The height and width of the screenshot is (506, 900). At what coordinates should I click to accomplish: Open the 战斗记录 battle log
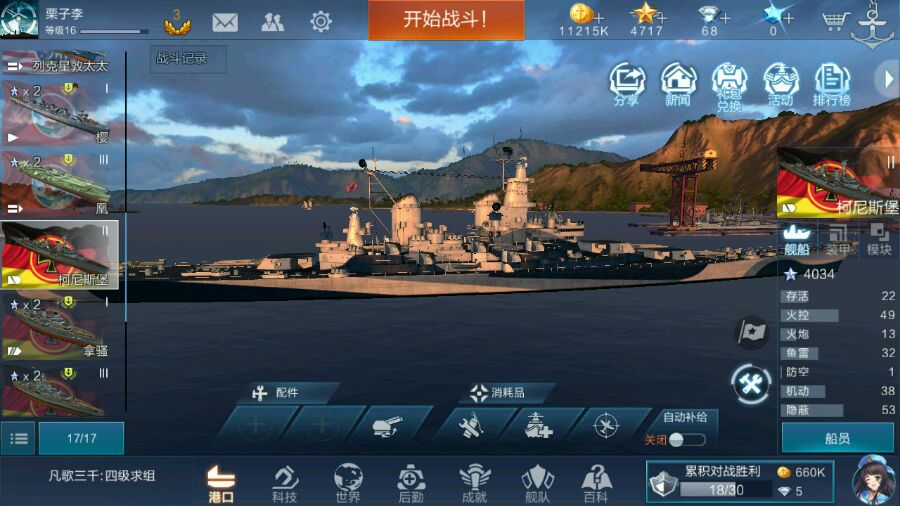tap(188, 59)
